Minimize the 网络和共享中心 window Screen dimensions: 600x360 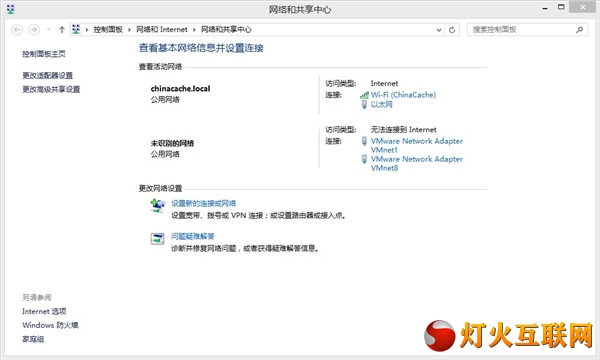click(x=545, y=8)
